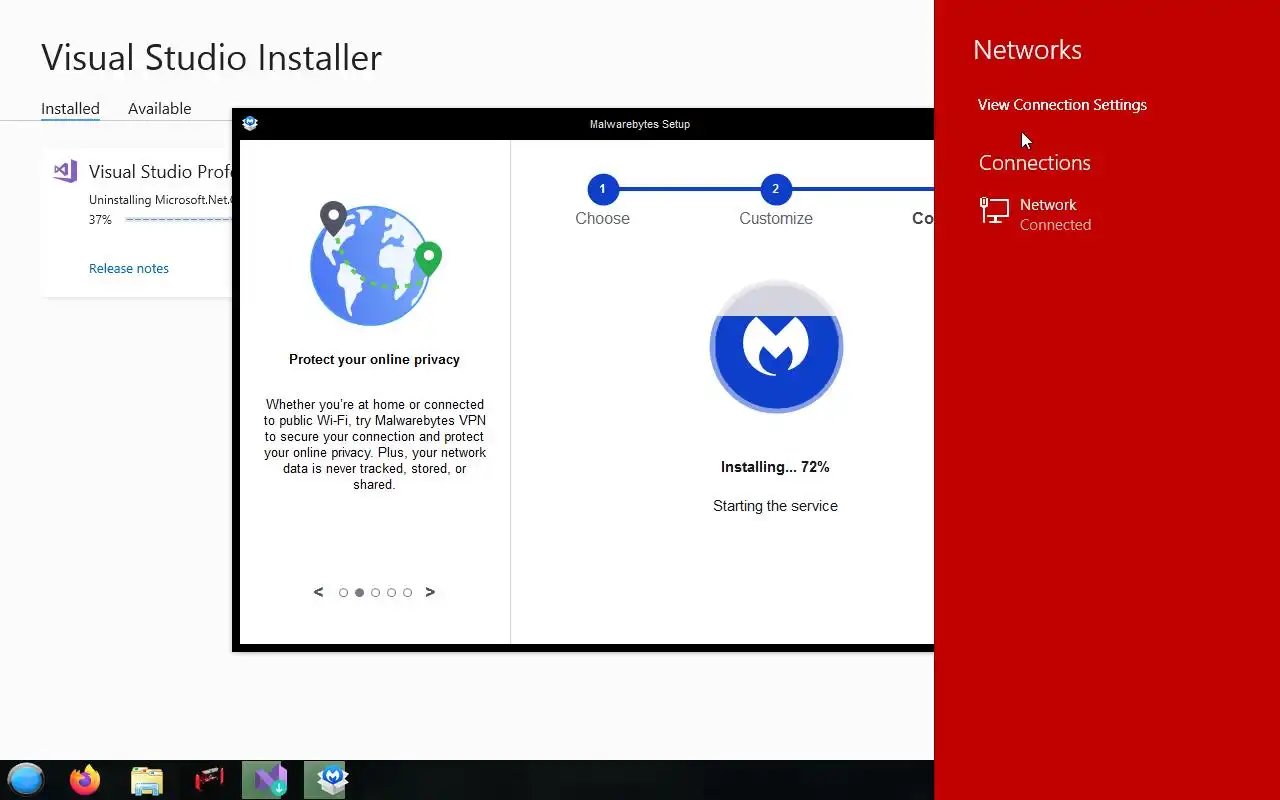The height and width of the screenshot is (800, 1280).
Task: Click the blue Malwarebytes logo circle
Action: pos(776,346)
